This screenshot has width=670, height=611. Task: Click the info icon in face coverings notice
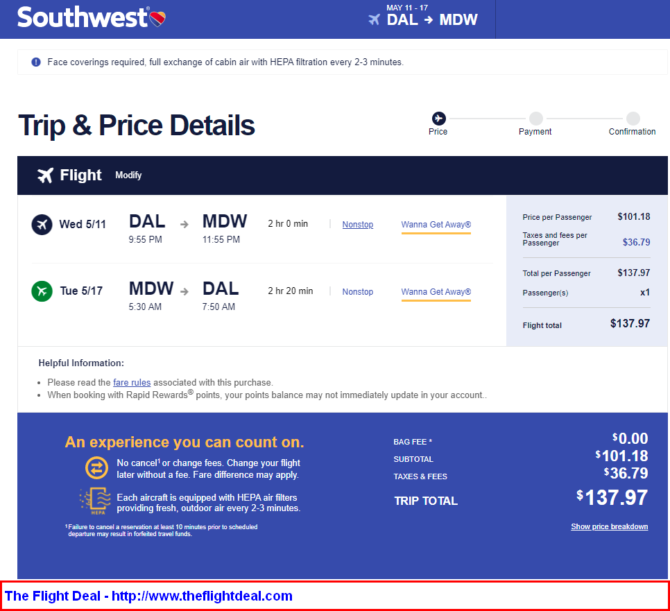coord(36,62)
